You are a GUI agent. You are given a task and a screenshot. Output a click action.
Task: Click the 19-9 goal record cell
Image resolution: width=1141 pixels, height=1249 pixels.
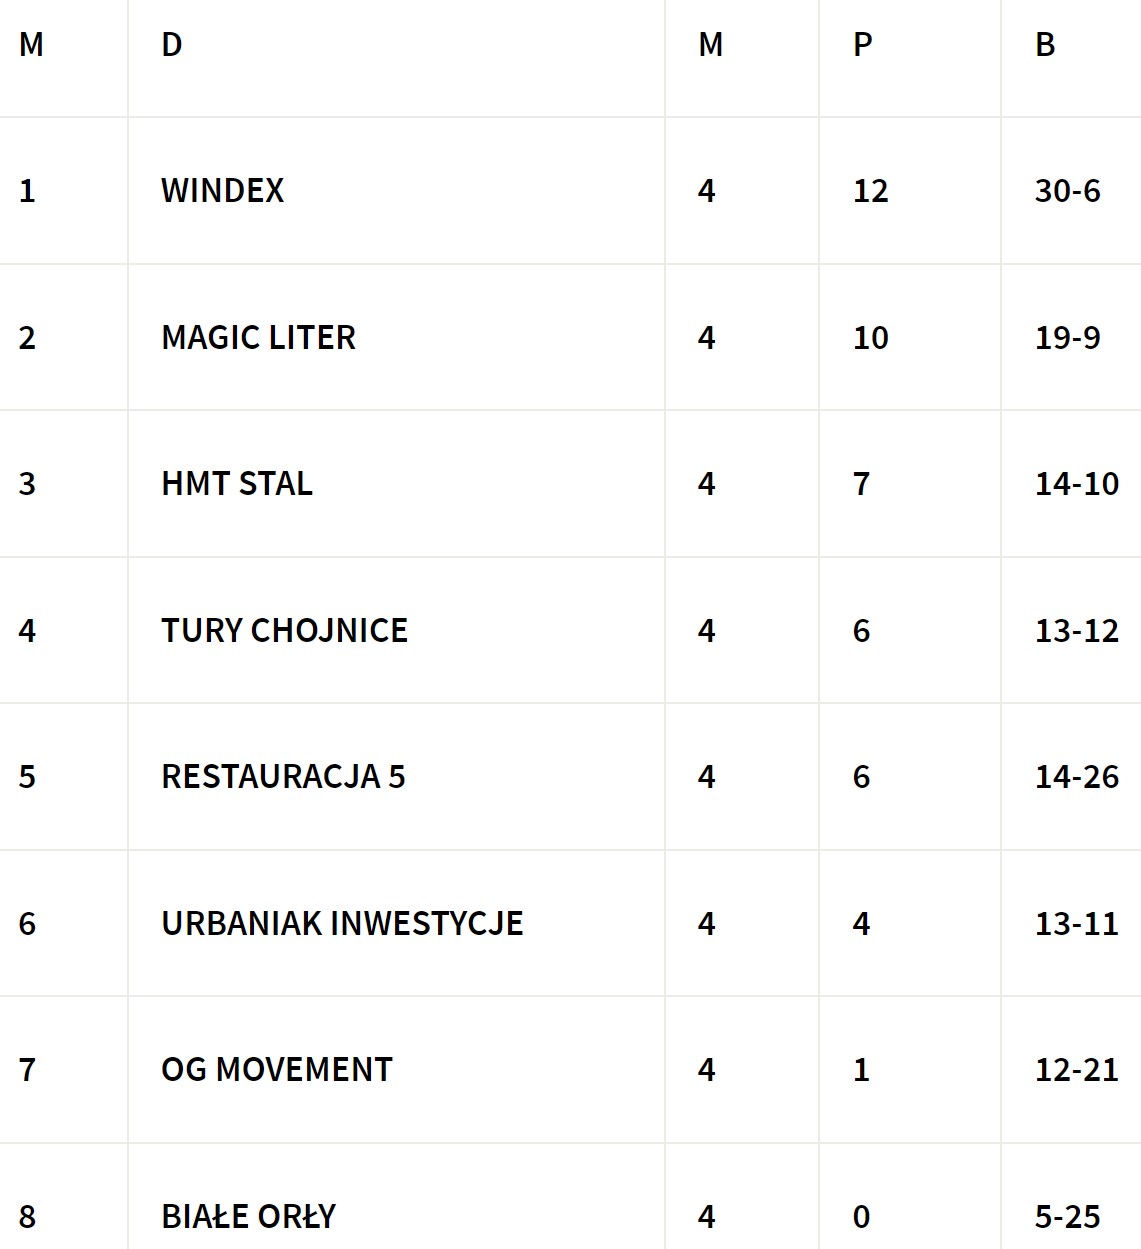coord(1067,337)
